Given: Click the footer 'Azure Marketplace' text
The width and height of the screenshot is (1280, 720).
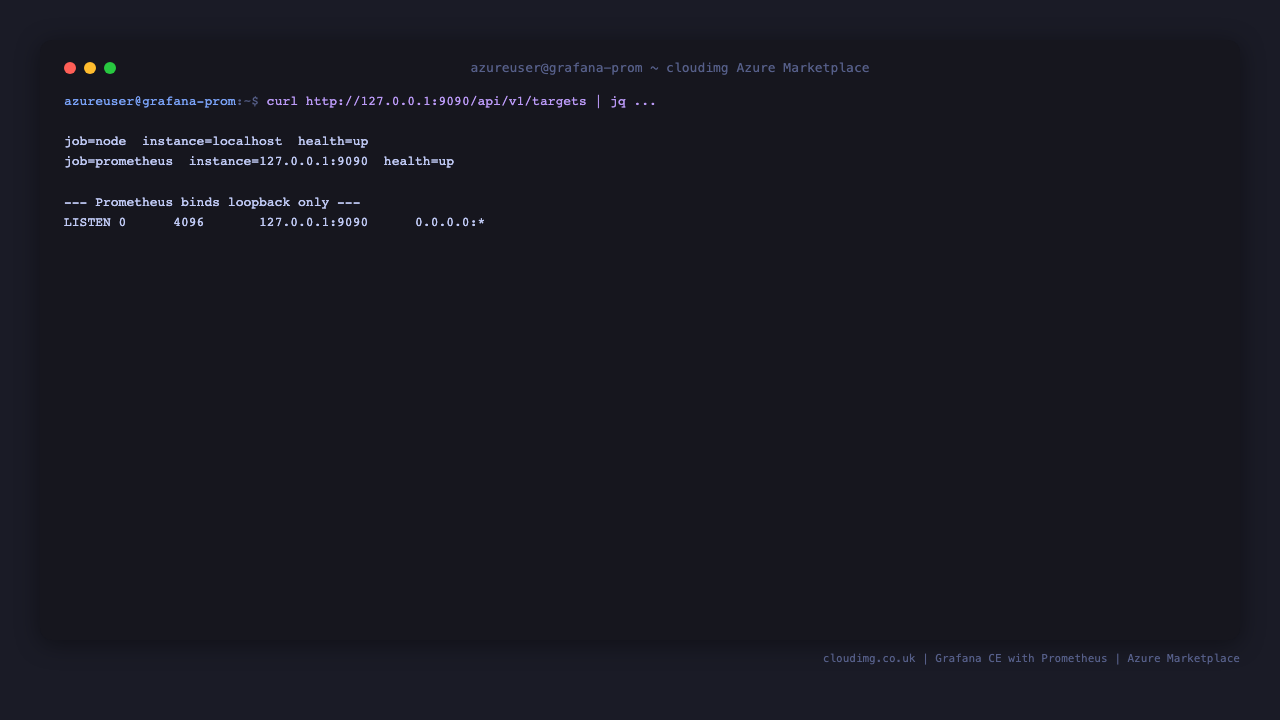Looking at the screenshot, I should coord(1183,658).
